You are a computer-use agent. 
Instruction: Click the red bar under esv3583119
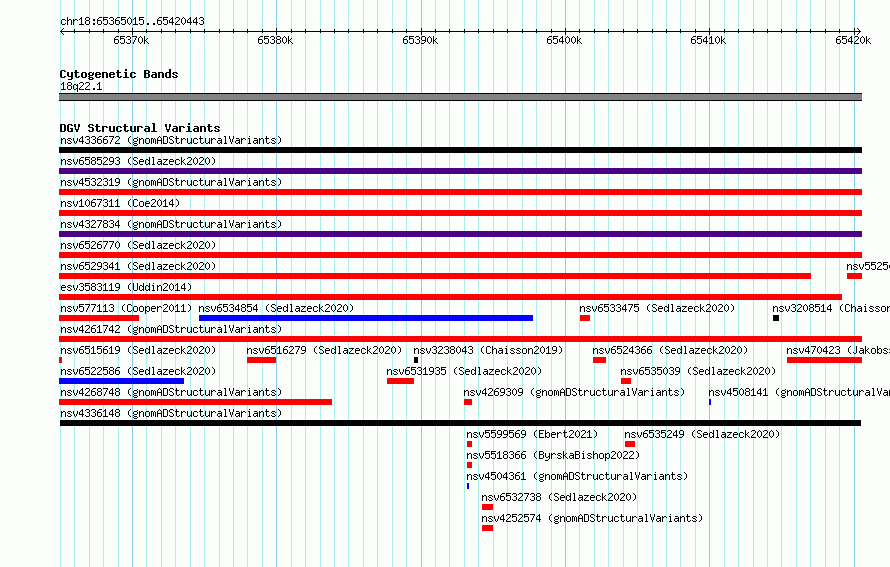pyautogui.click(x=451, y=297)
